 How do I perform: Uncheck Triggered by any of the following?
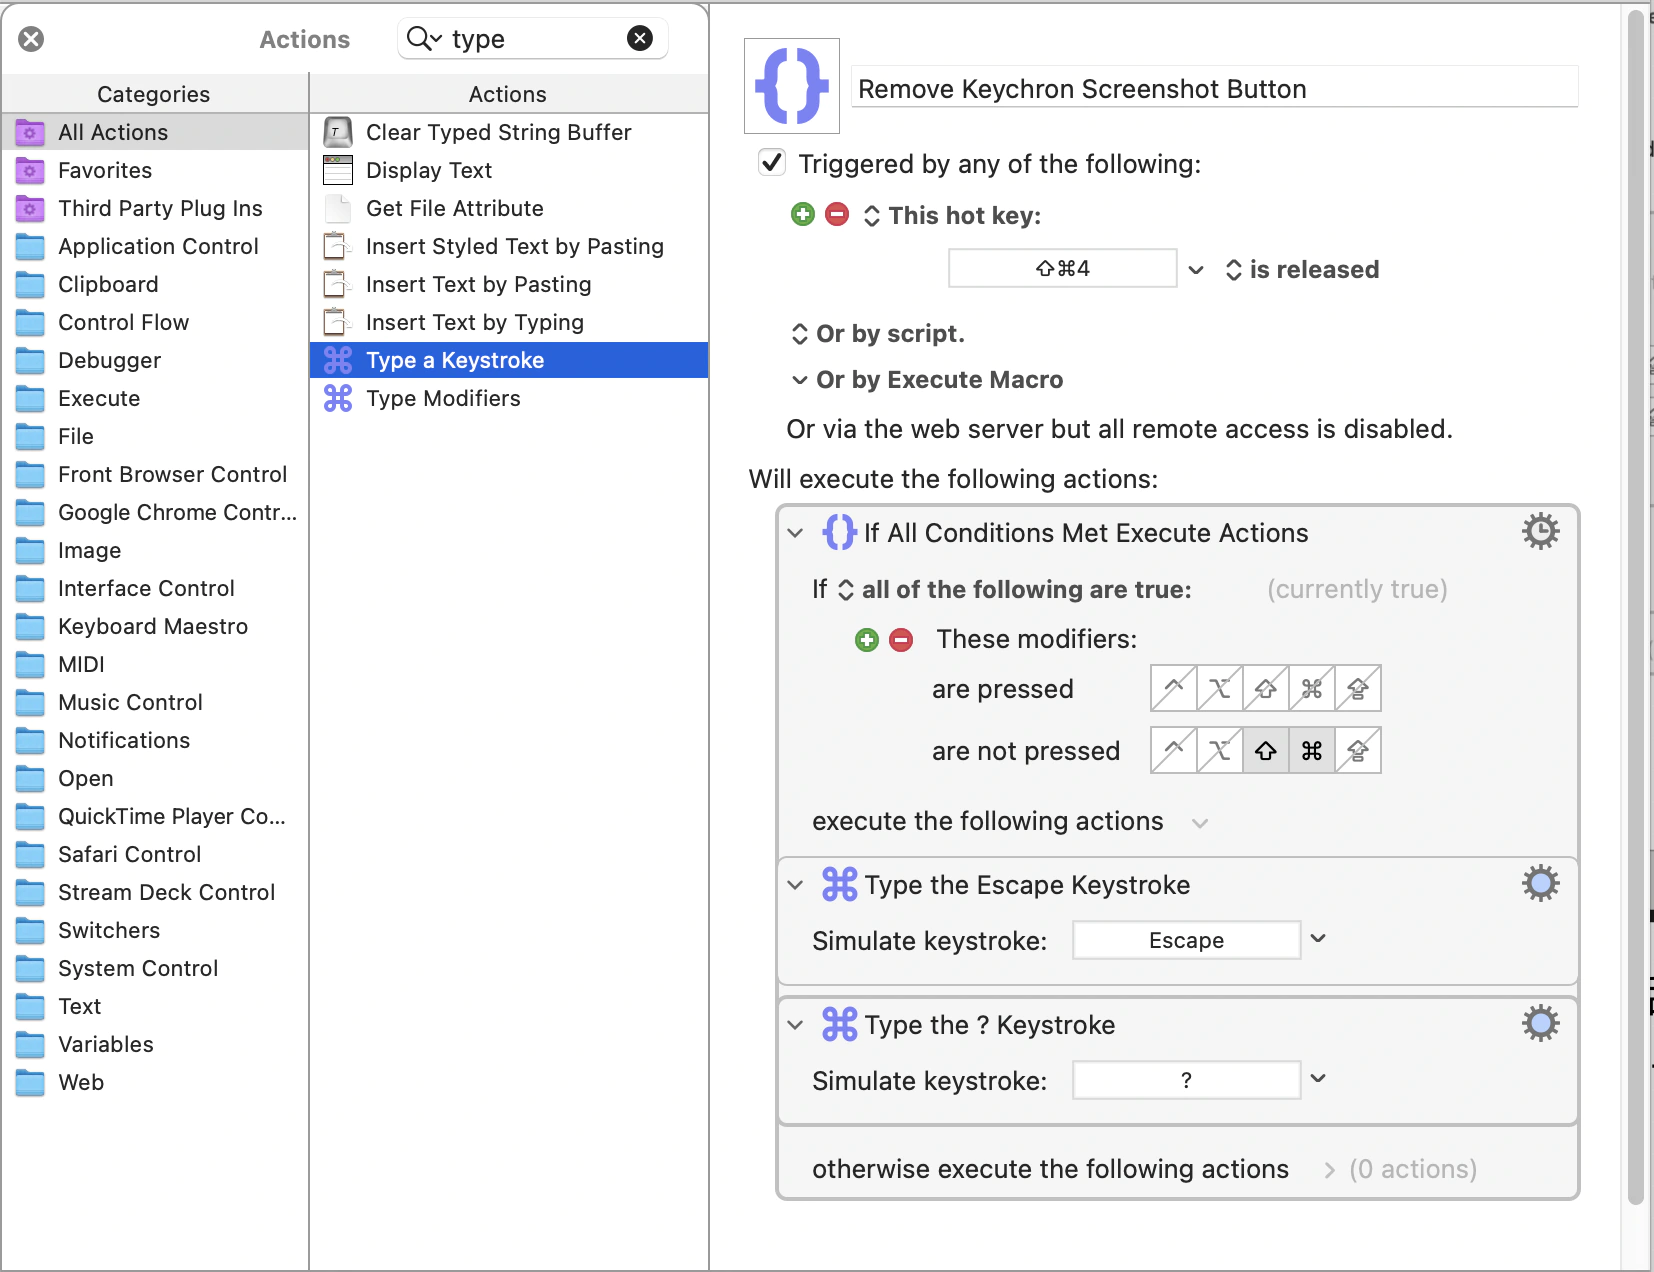coord(772,163)
